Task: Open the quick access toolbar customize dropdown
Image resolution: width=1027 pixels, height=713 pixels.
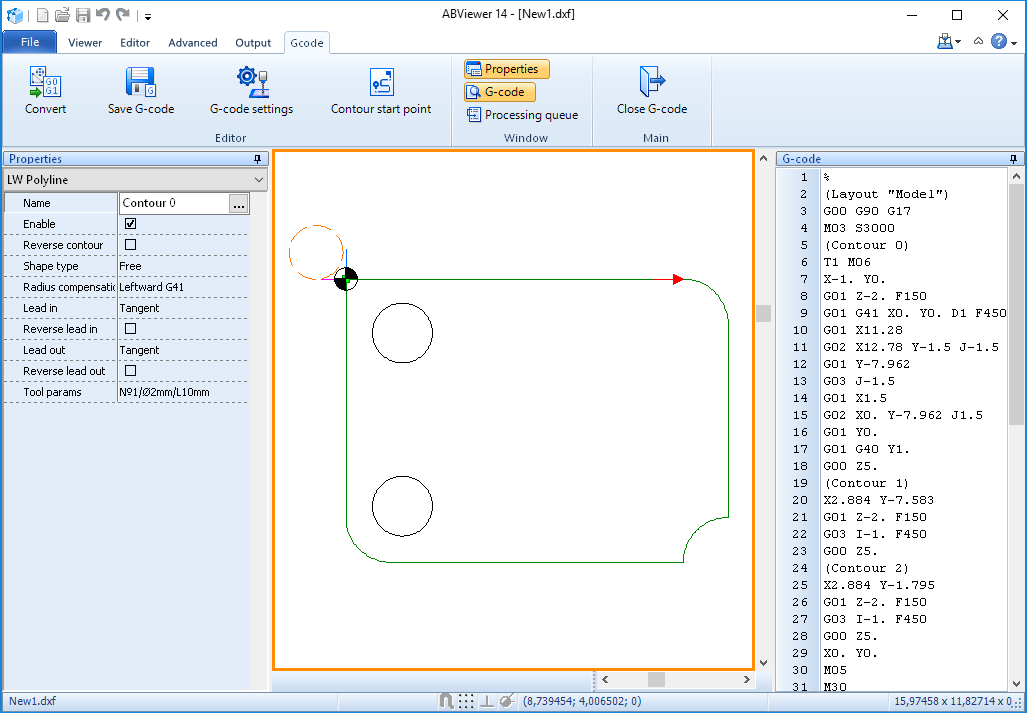Action: 148,16
